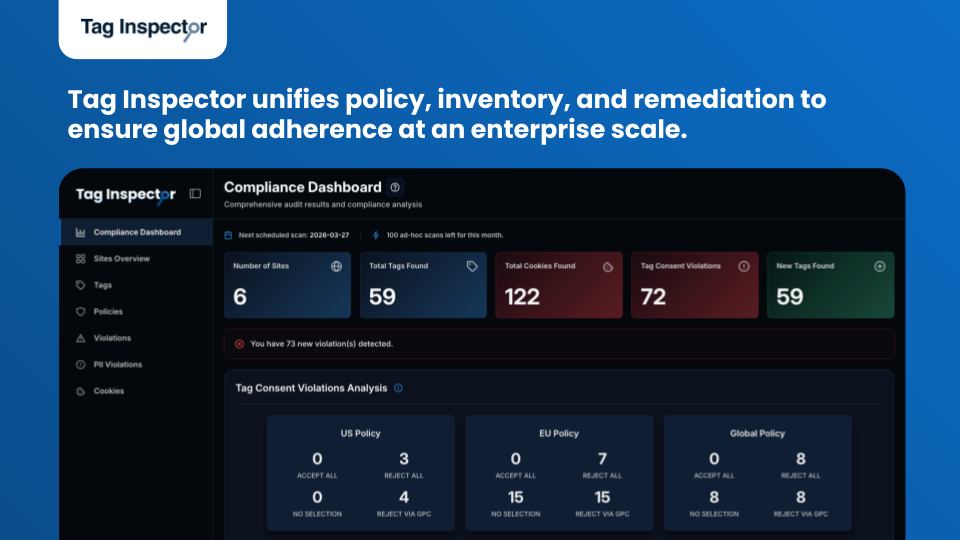Open the Violations page
The width and height of the screenshot is (960, 540).
[x=136, y=338]
